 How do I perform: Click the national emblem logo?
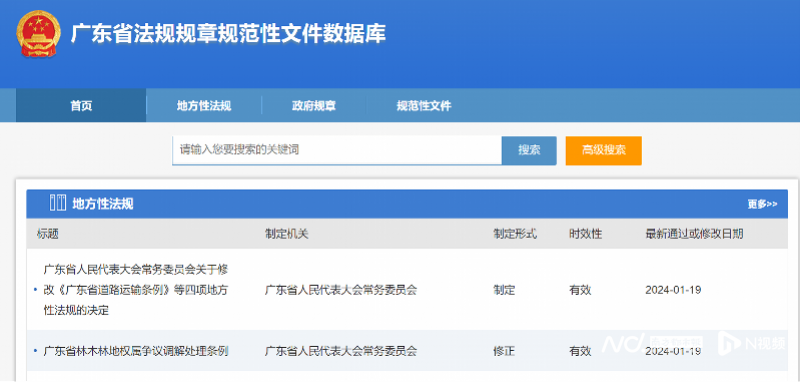pos(38,34)
